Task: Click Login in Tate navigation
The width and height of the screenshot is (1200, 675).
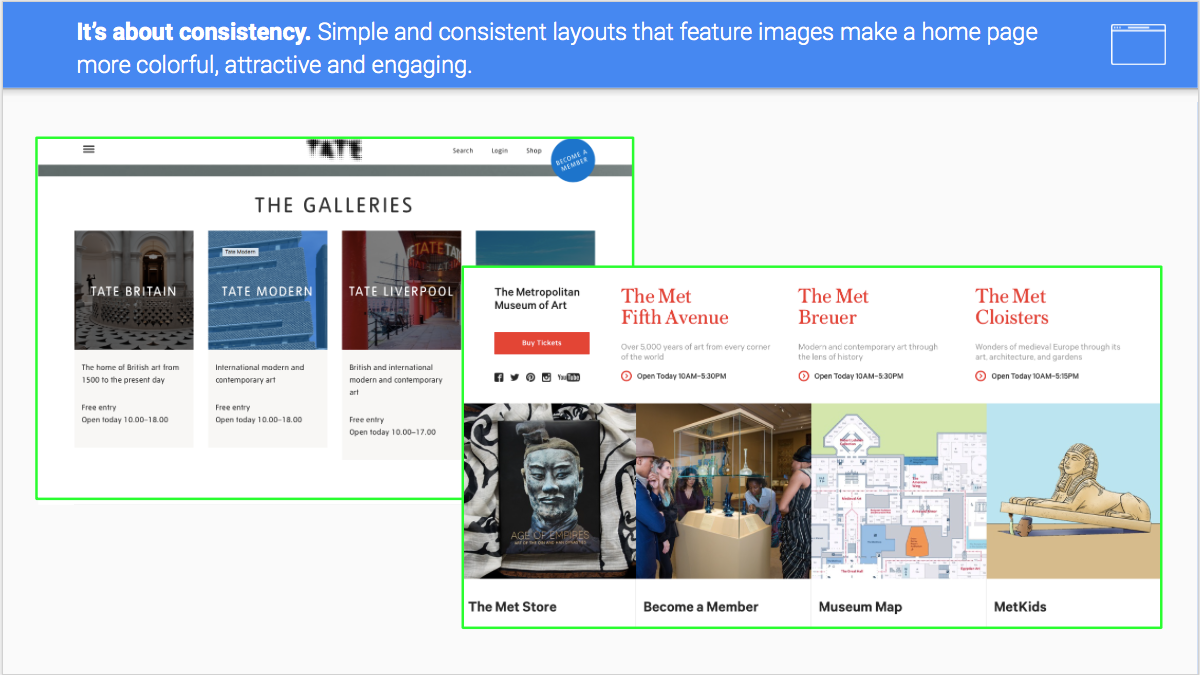Action: tap(500, 151)
